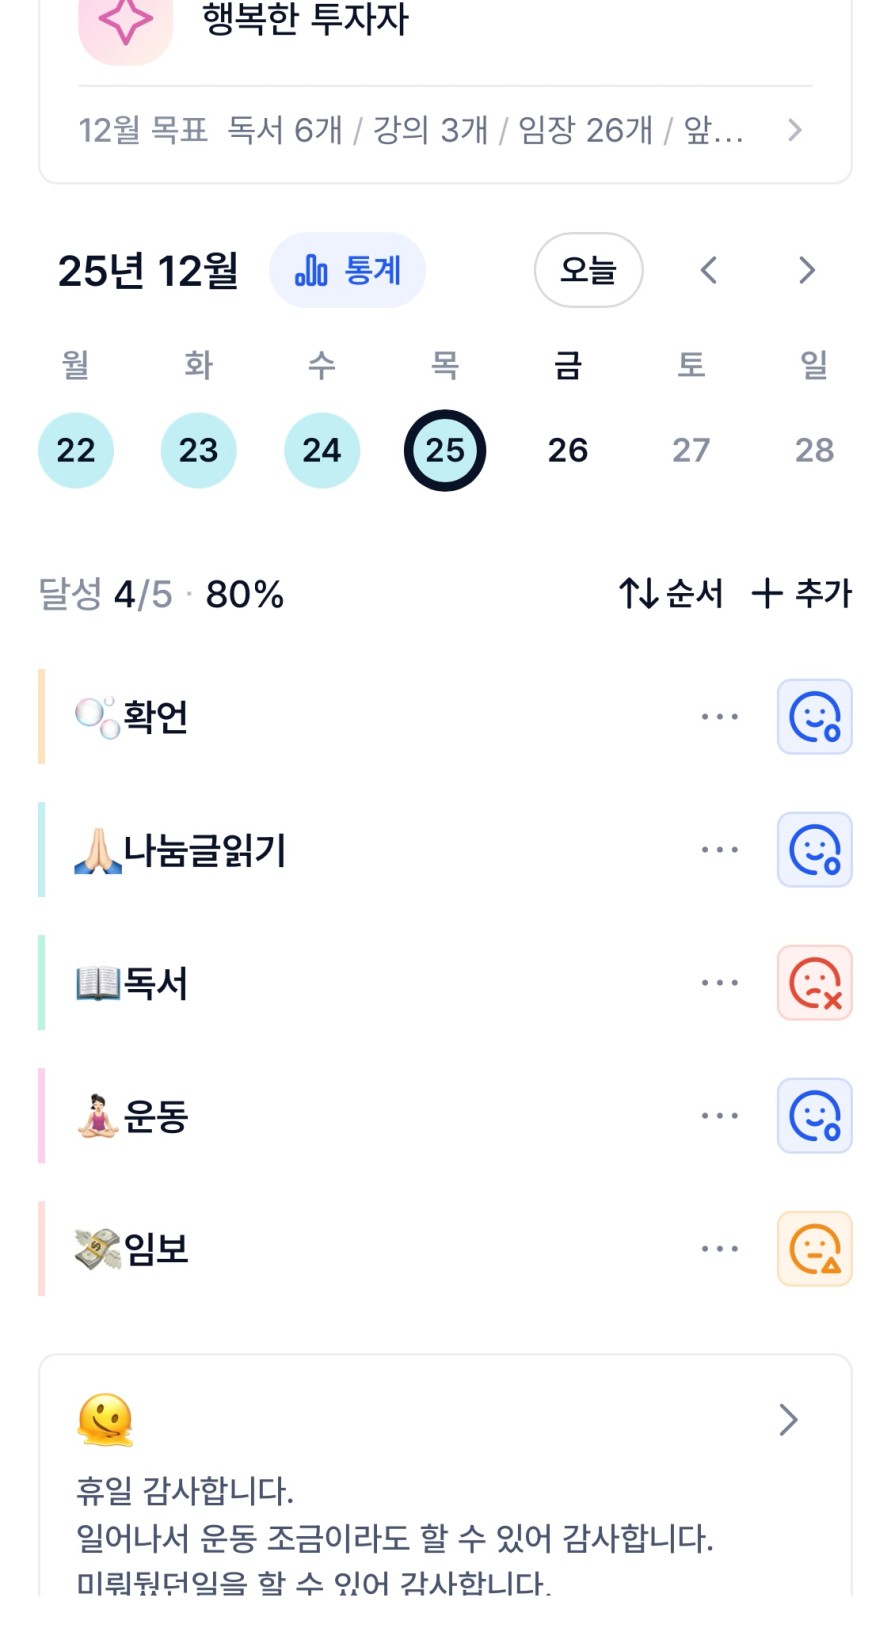
Task: Select date 26 금 in calendar
Action: tap(567, 450)
